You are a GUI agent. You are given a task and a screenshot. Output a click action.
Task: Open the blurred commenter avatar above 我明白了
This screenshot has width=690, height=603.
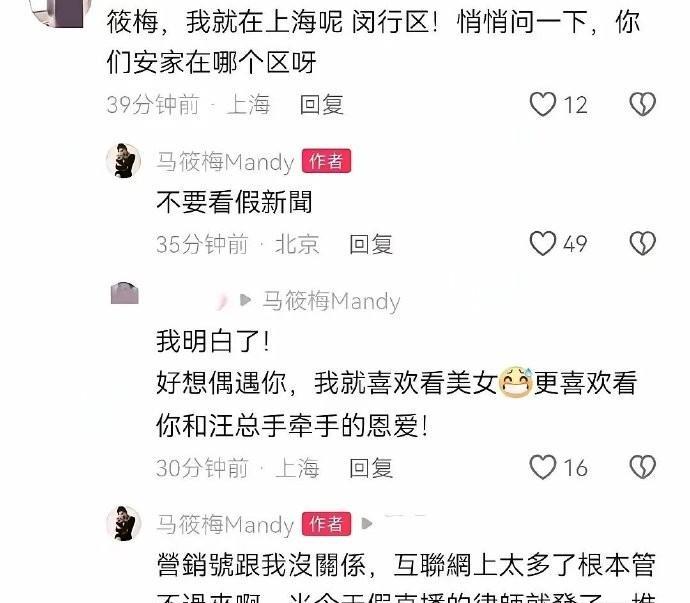point(125,293)
